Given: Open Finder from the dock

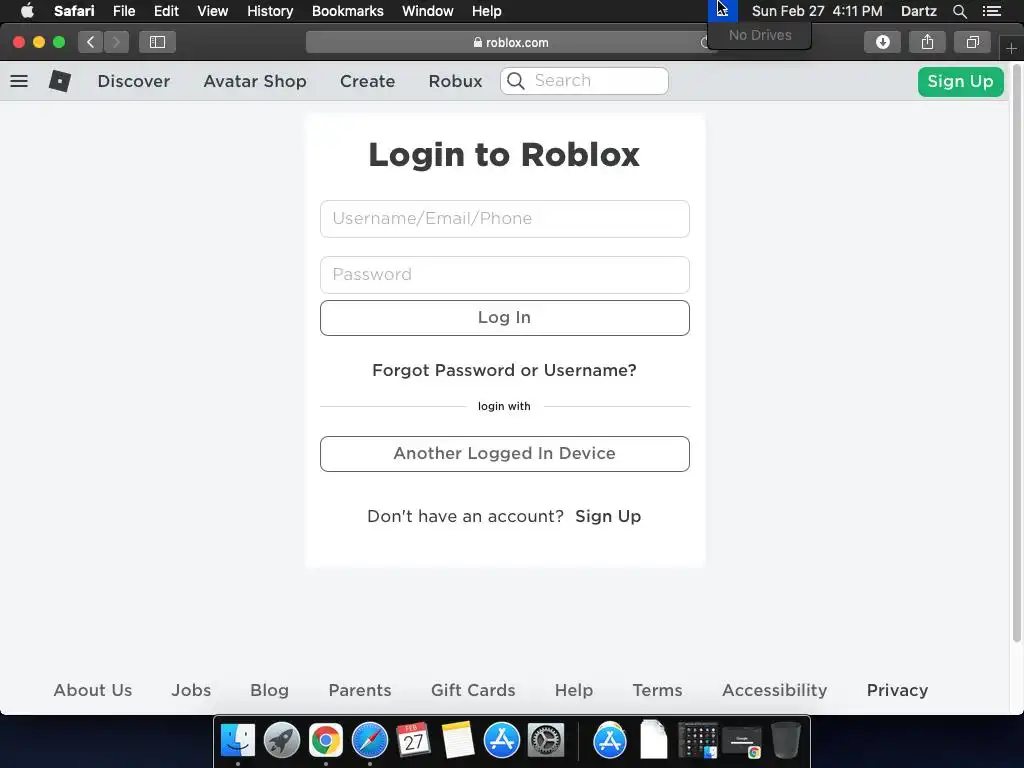Looking at the screenshot, I should coord(238,741).
